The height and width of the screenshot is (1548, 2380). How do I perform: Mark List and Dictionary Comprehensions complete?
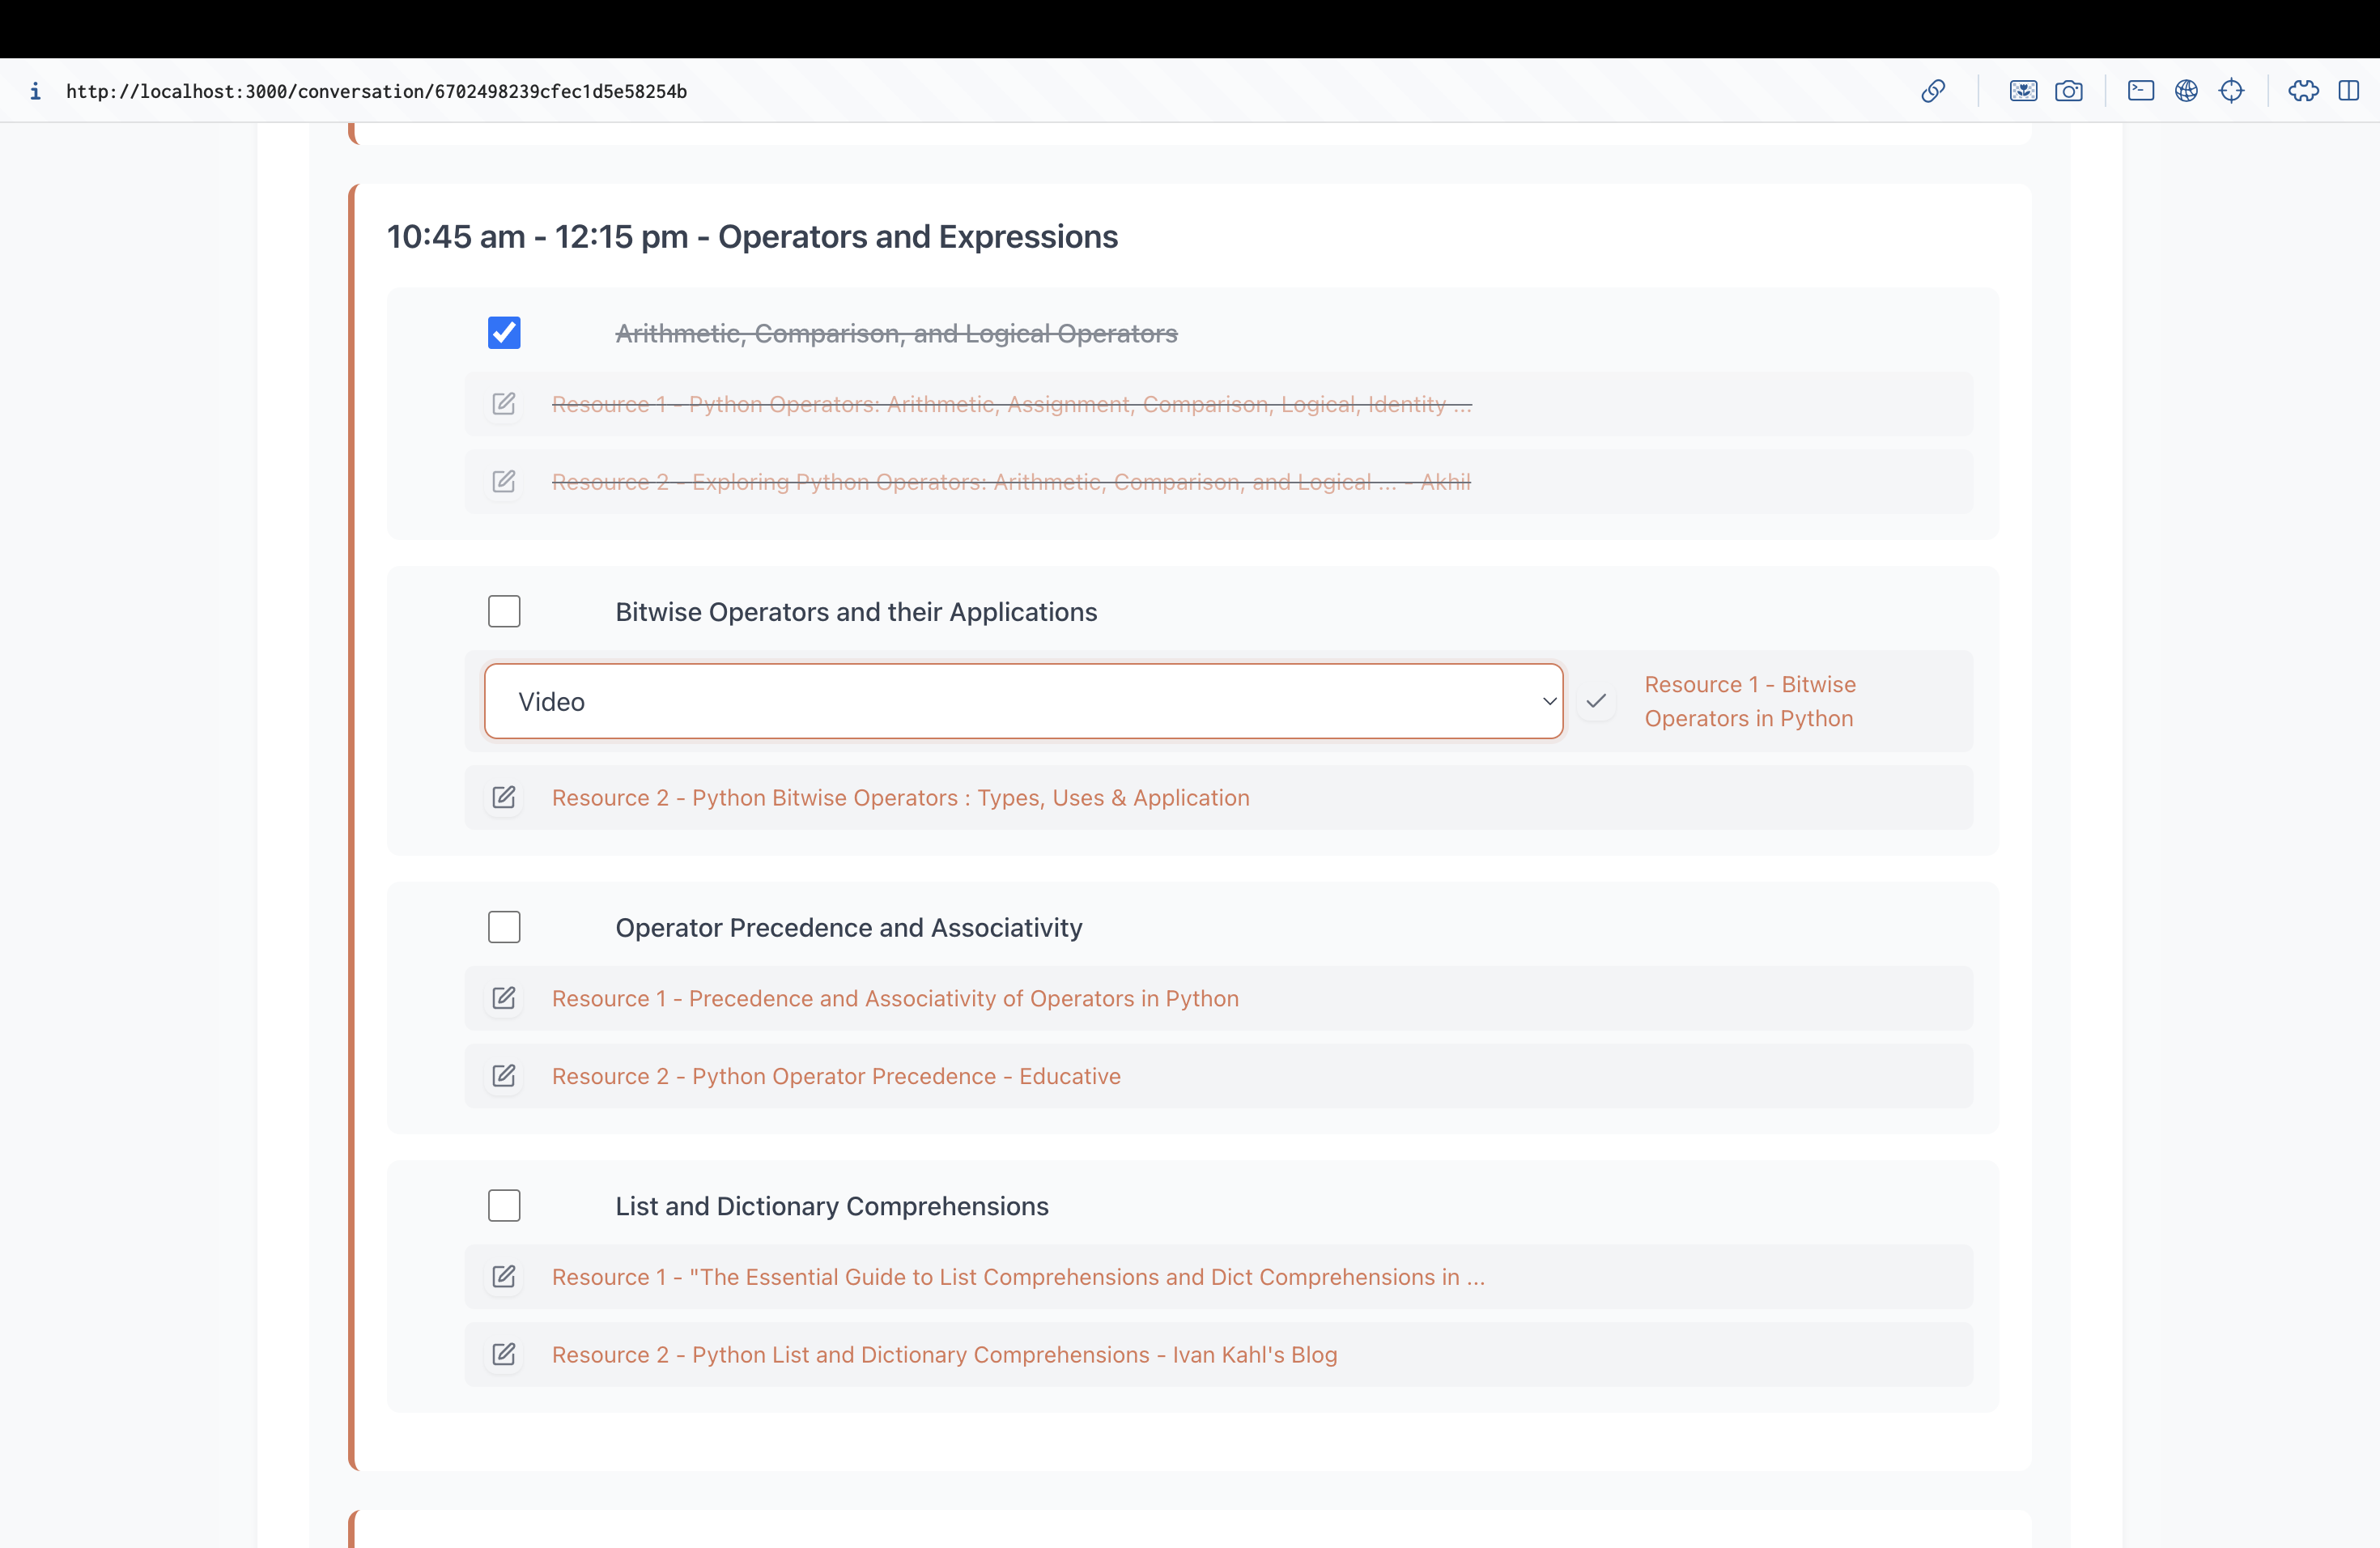[x=504, y=1205]
